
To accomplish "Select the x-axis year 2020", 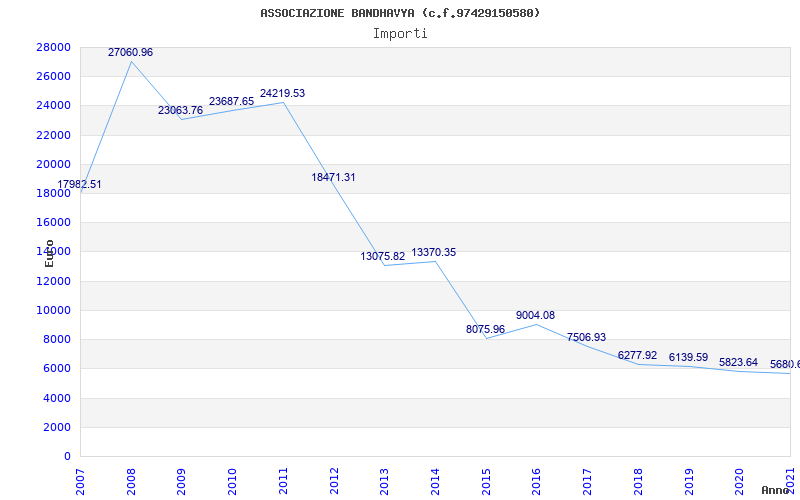I will [740, 481].
